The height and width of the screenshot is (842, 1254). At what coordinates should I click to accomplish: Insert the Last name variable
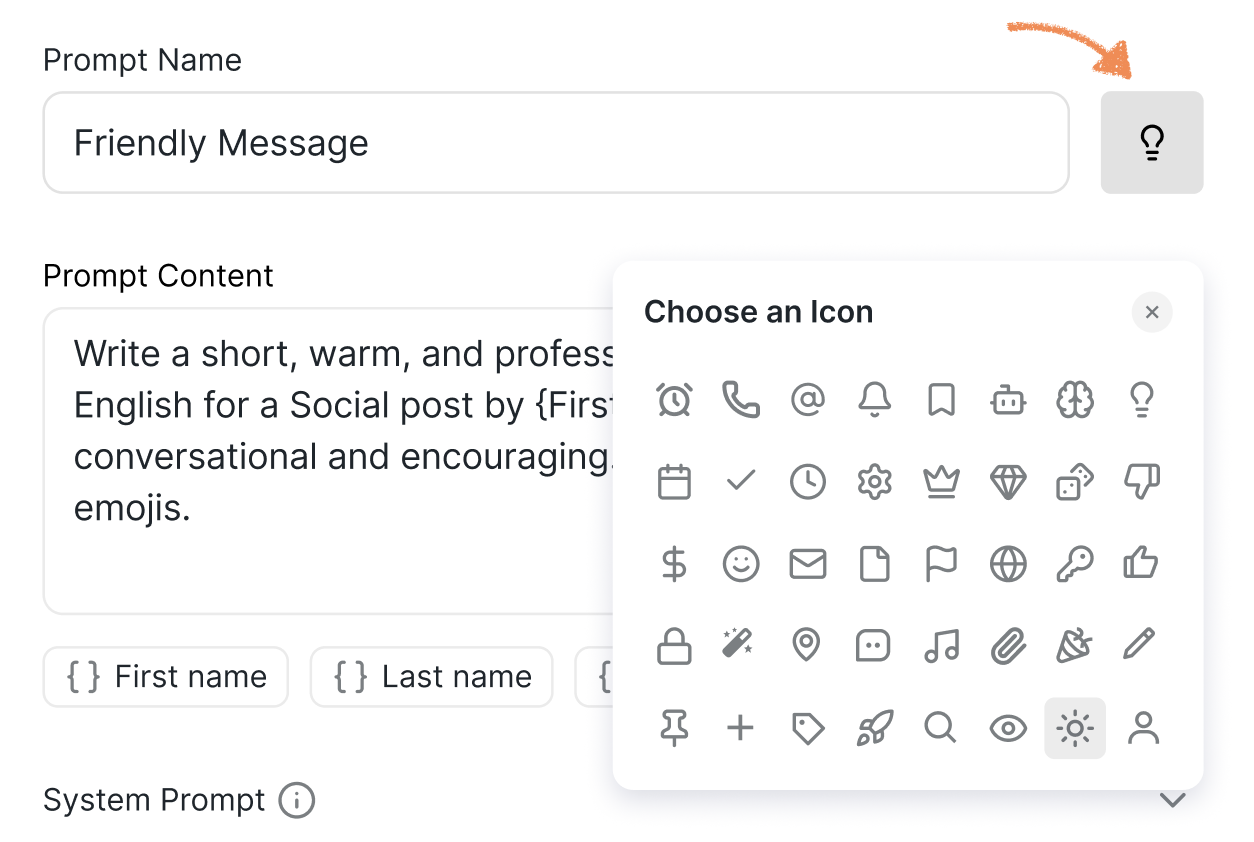pos(431,677)
